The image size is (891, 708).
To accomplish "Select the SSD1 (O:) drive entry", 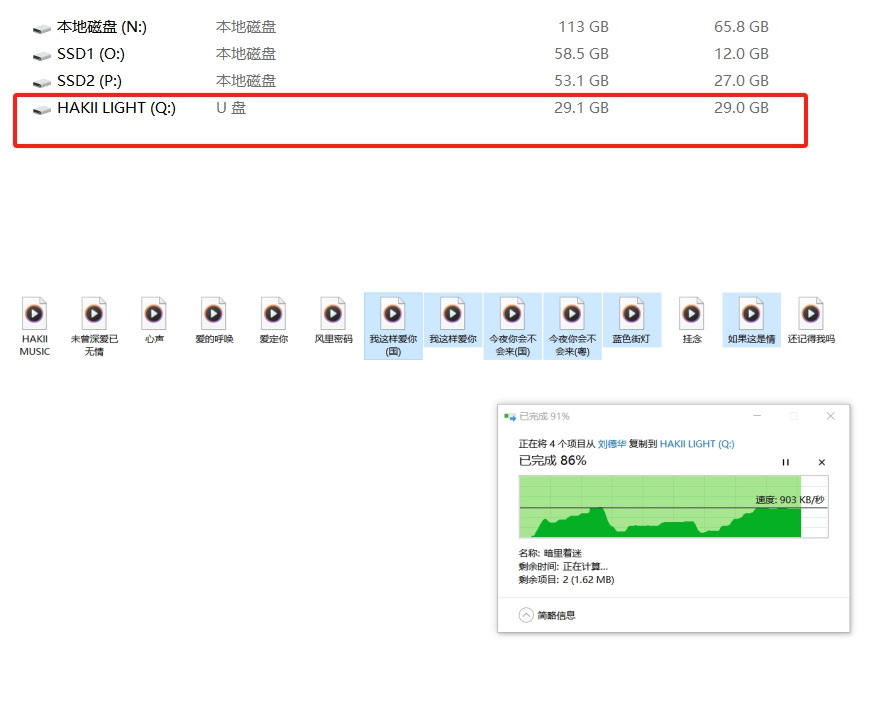I will [90, 54].
